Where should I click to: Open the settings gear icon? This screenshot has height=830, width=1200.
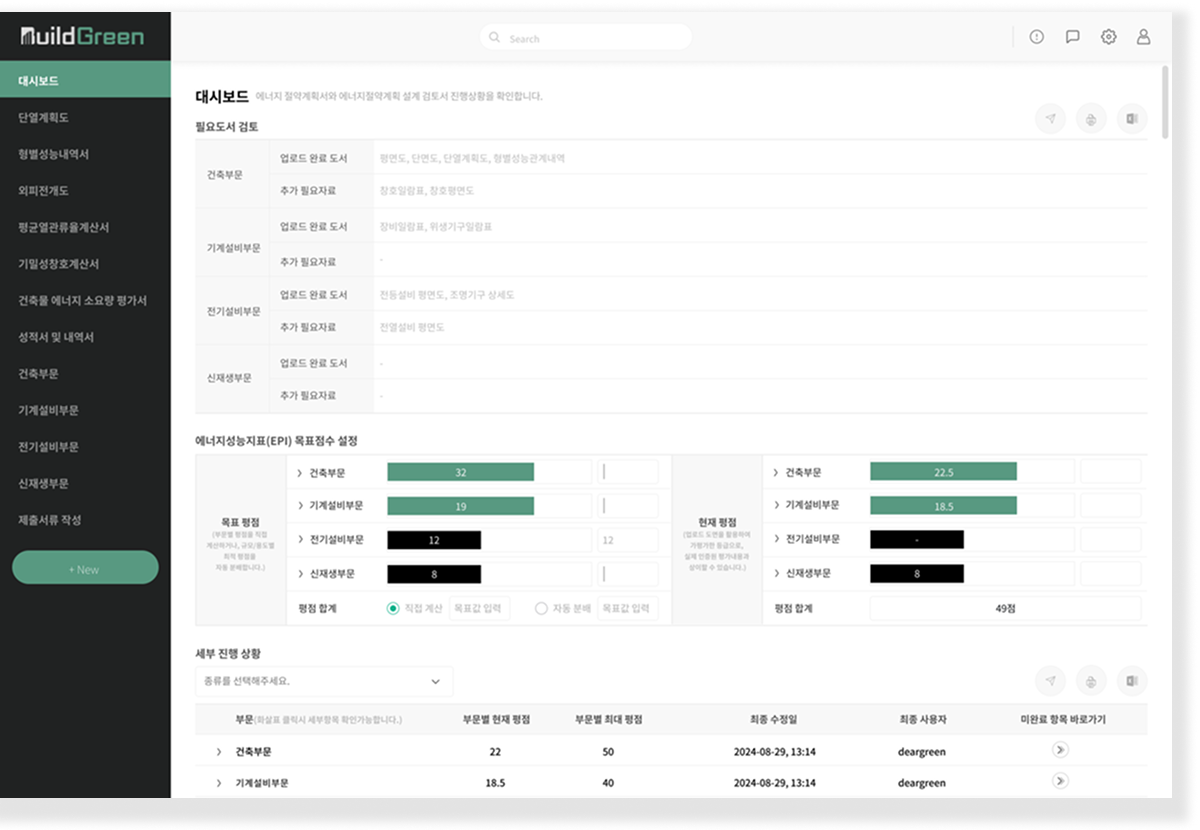tap(1107, 37)
